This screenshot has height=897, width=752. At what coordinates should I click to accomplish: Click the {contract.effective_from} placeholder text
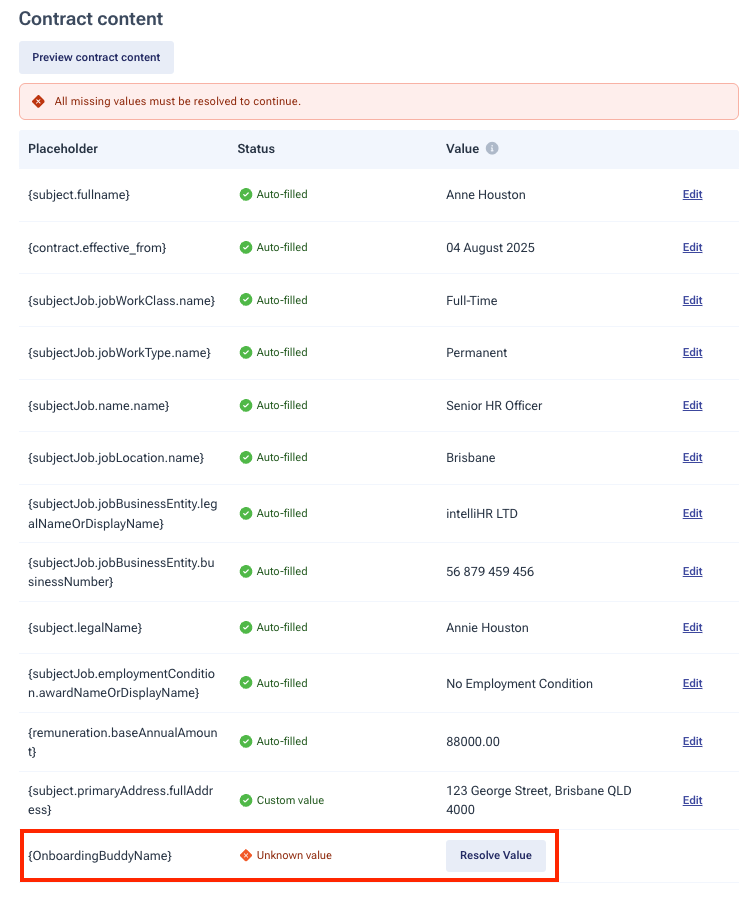coord(97,248)
